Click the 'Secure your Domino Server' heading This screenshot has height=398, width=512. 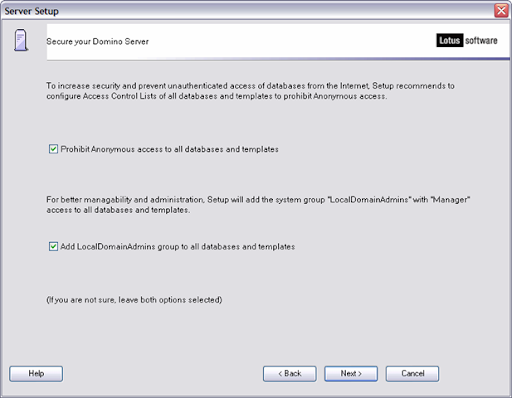(97, 42)
